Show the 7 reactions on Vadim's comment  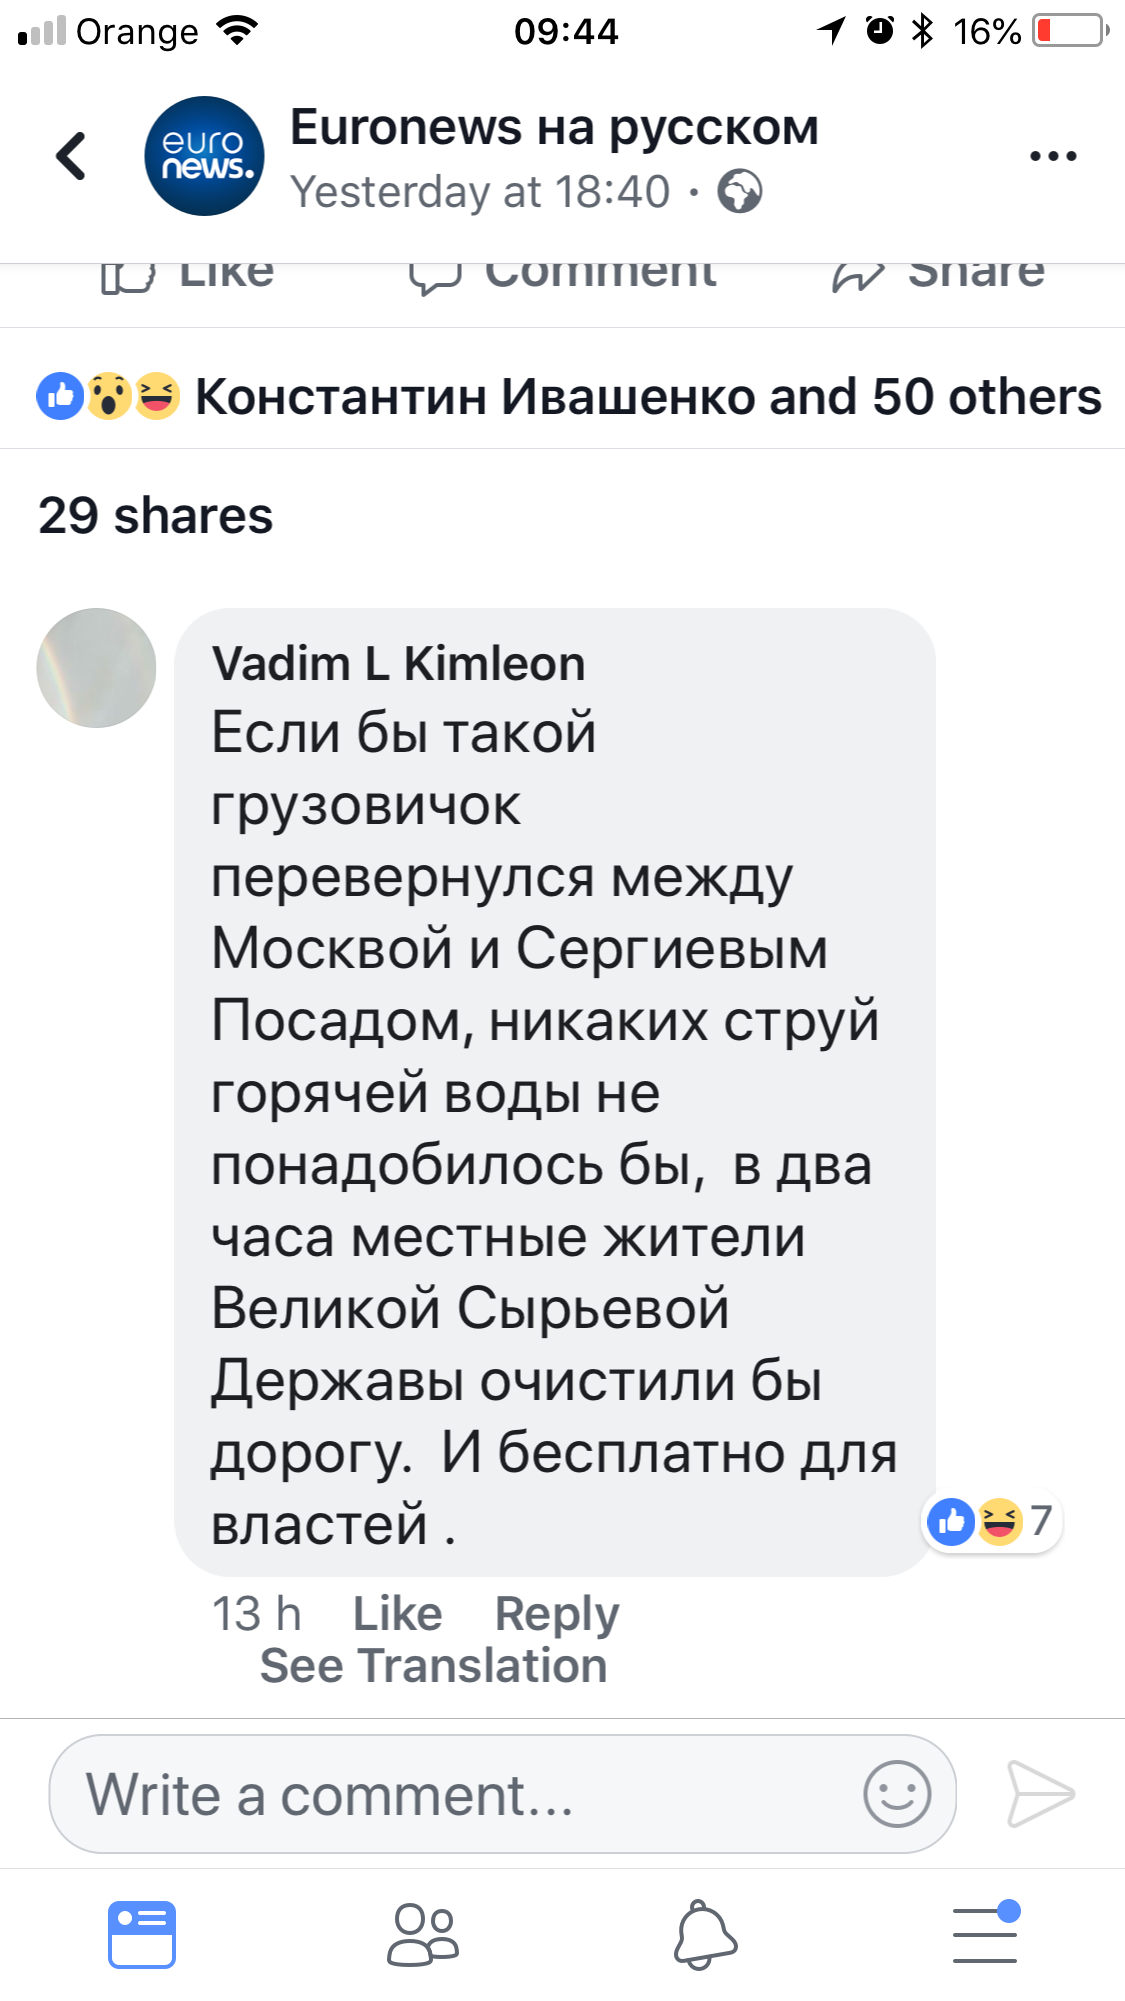point(991,1521)
